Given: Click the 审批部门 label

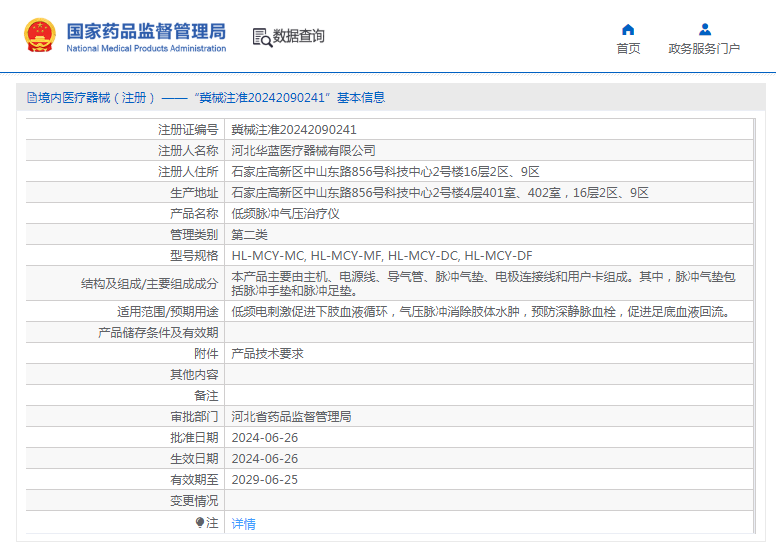Looking at the screenshot, I should 194,417.
